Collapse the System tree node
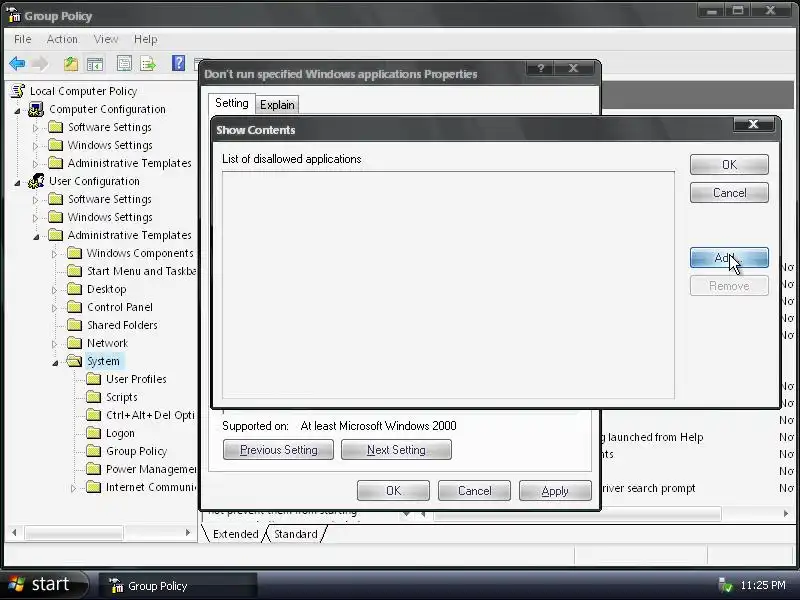The width and height of the screenshot is (800, 600). (55, 362)
